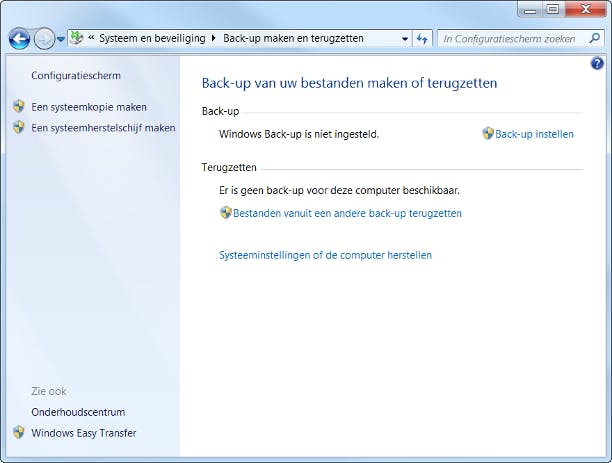Open Help with the blue question mark
The height and width of the screenshot is (463, 612).
click(597, 63)
